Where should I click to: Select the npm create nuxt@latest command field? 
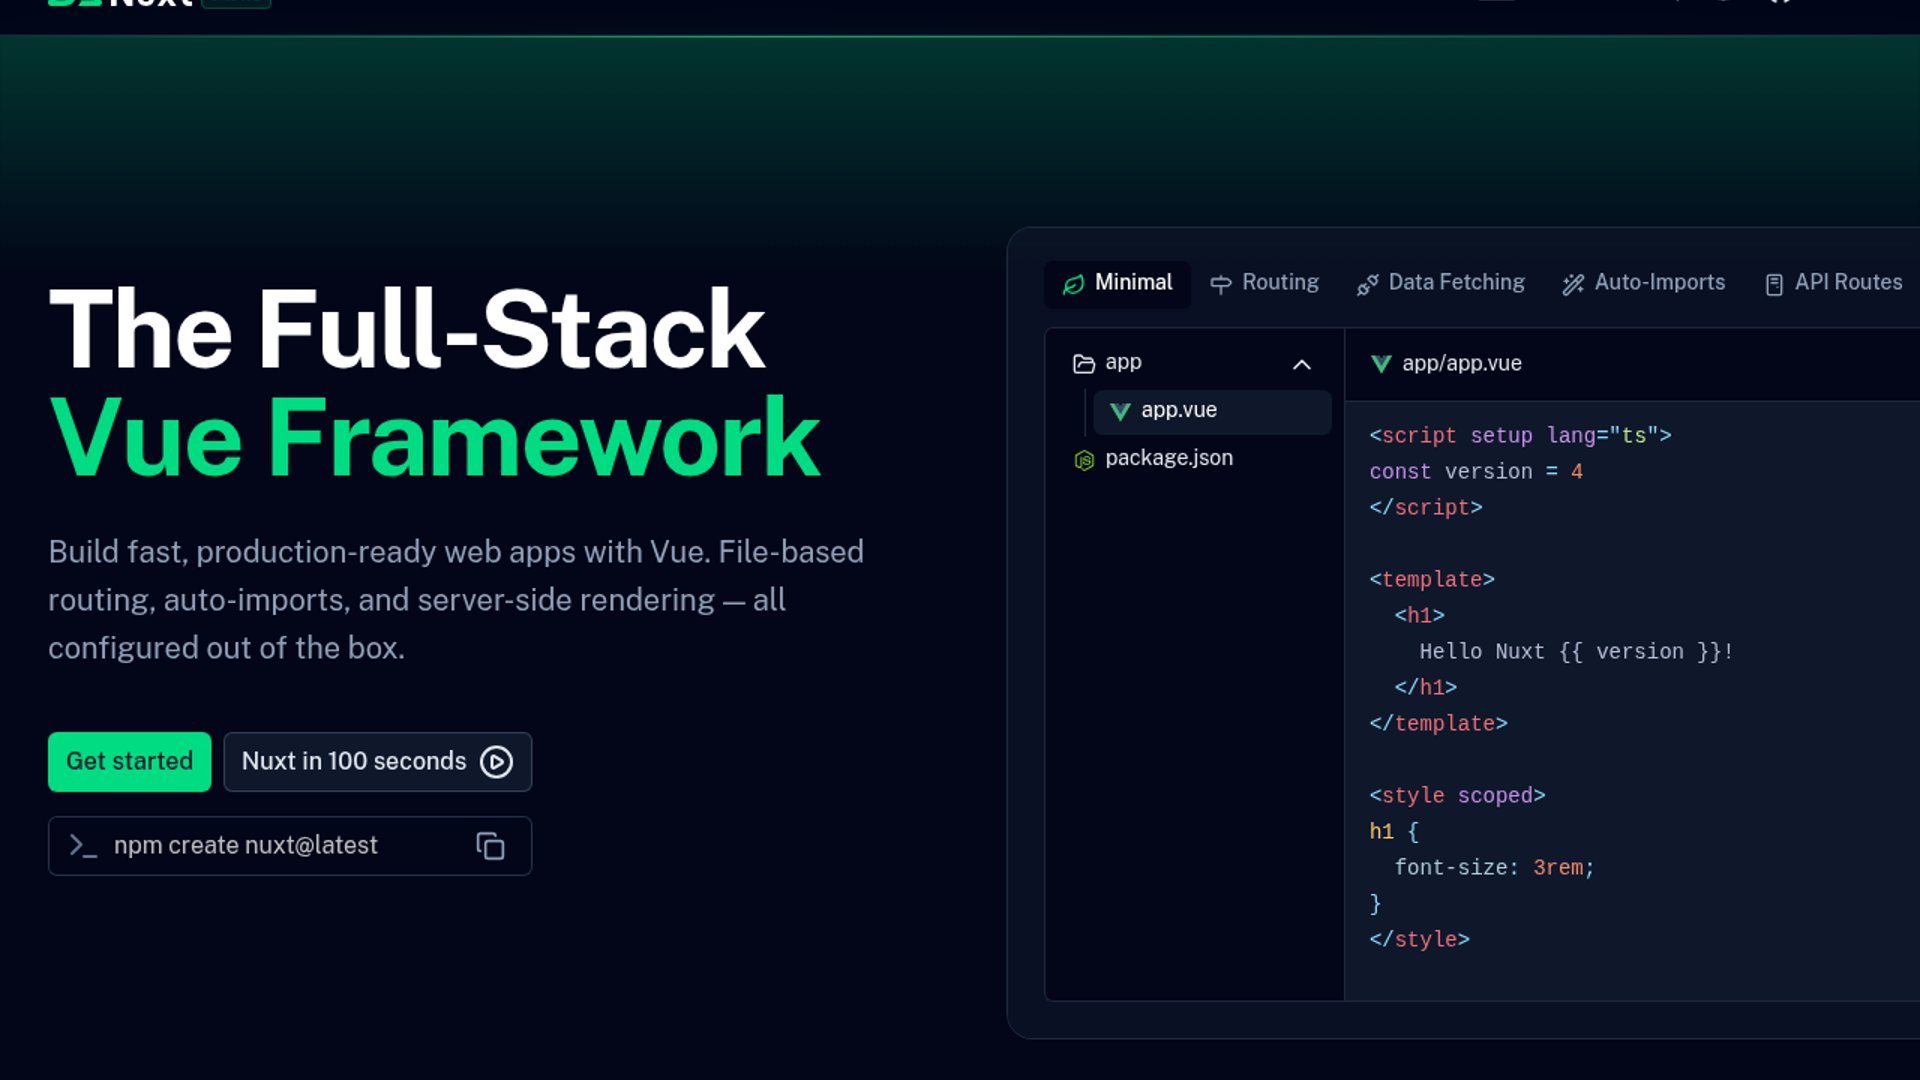(x=290, y=846)
